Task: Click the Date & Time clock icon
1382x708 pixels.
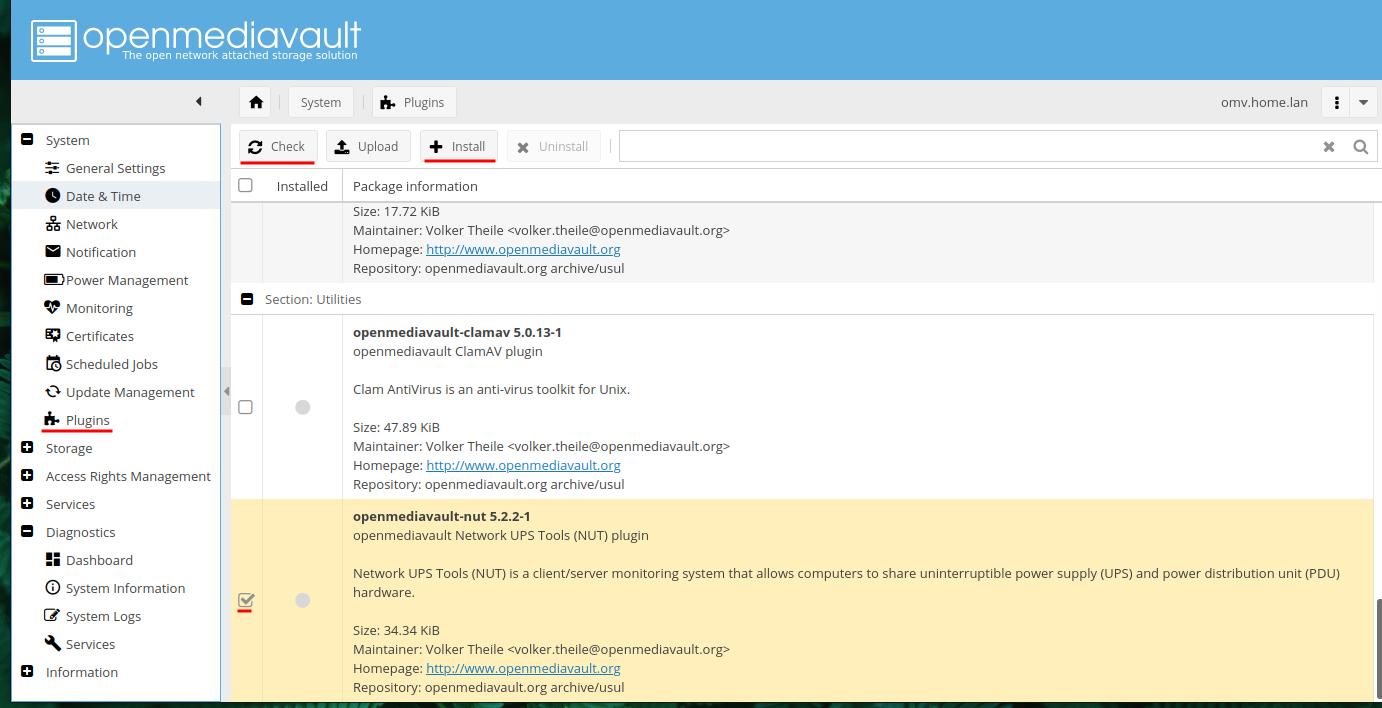Action: pos(53,196)
